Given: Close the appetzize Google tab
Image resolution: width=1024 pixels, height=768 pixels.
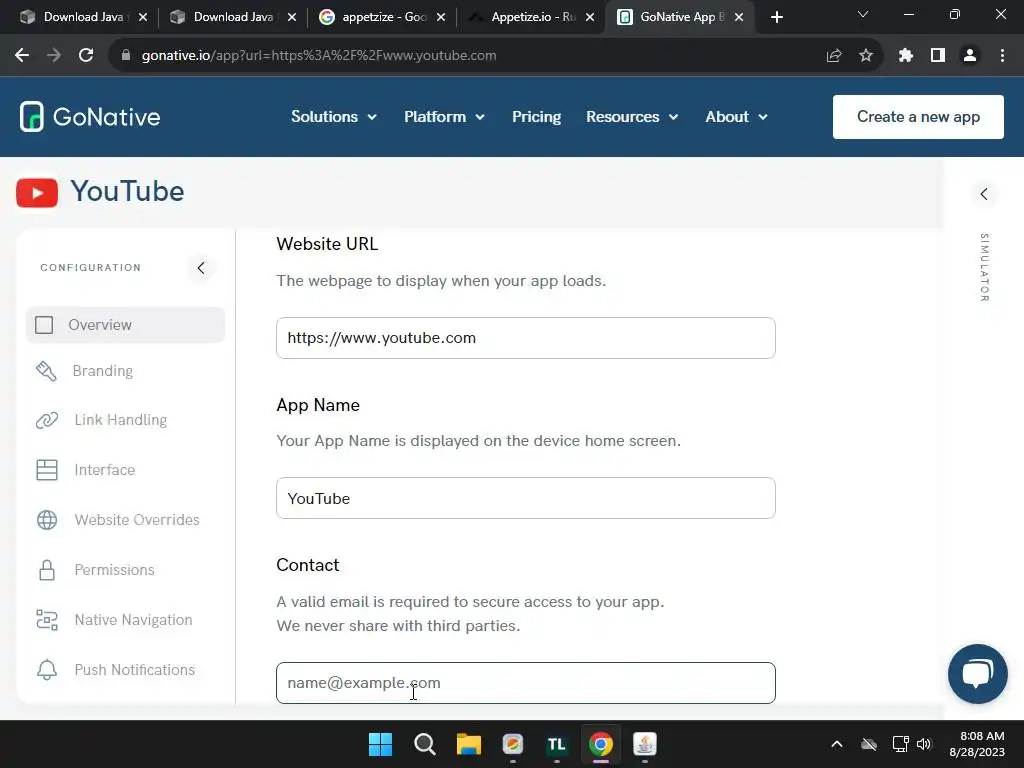Looking at the screenshot, I should pos(441,17).
